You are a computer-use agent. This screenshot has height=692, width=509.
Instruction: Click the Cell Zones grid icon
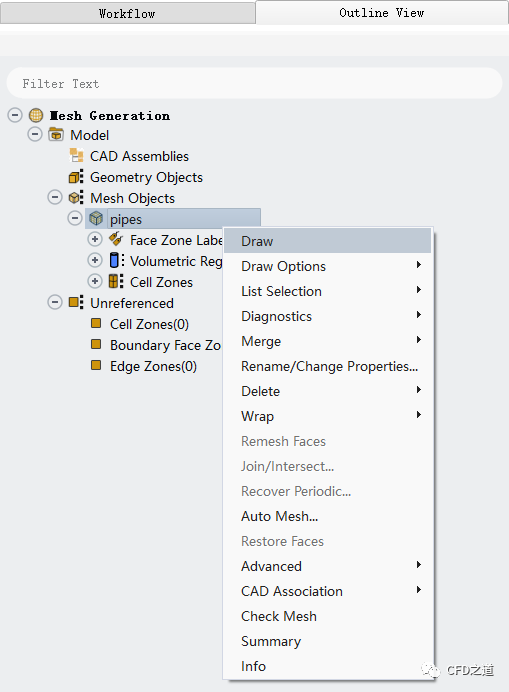pyautogui.click(x=116, y=281)
